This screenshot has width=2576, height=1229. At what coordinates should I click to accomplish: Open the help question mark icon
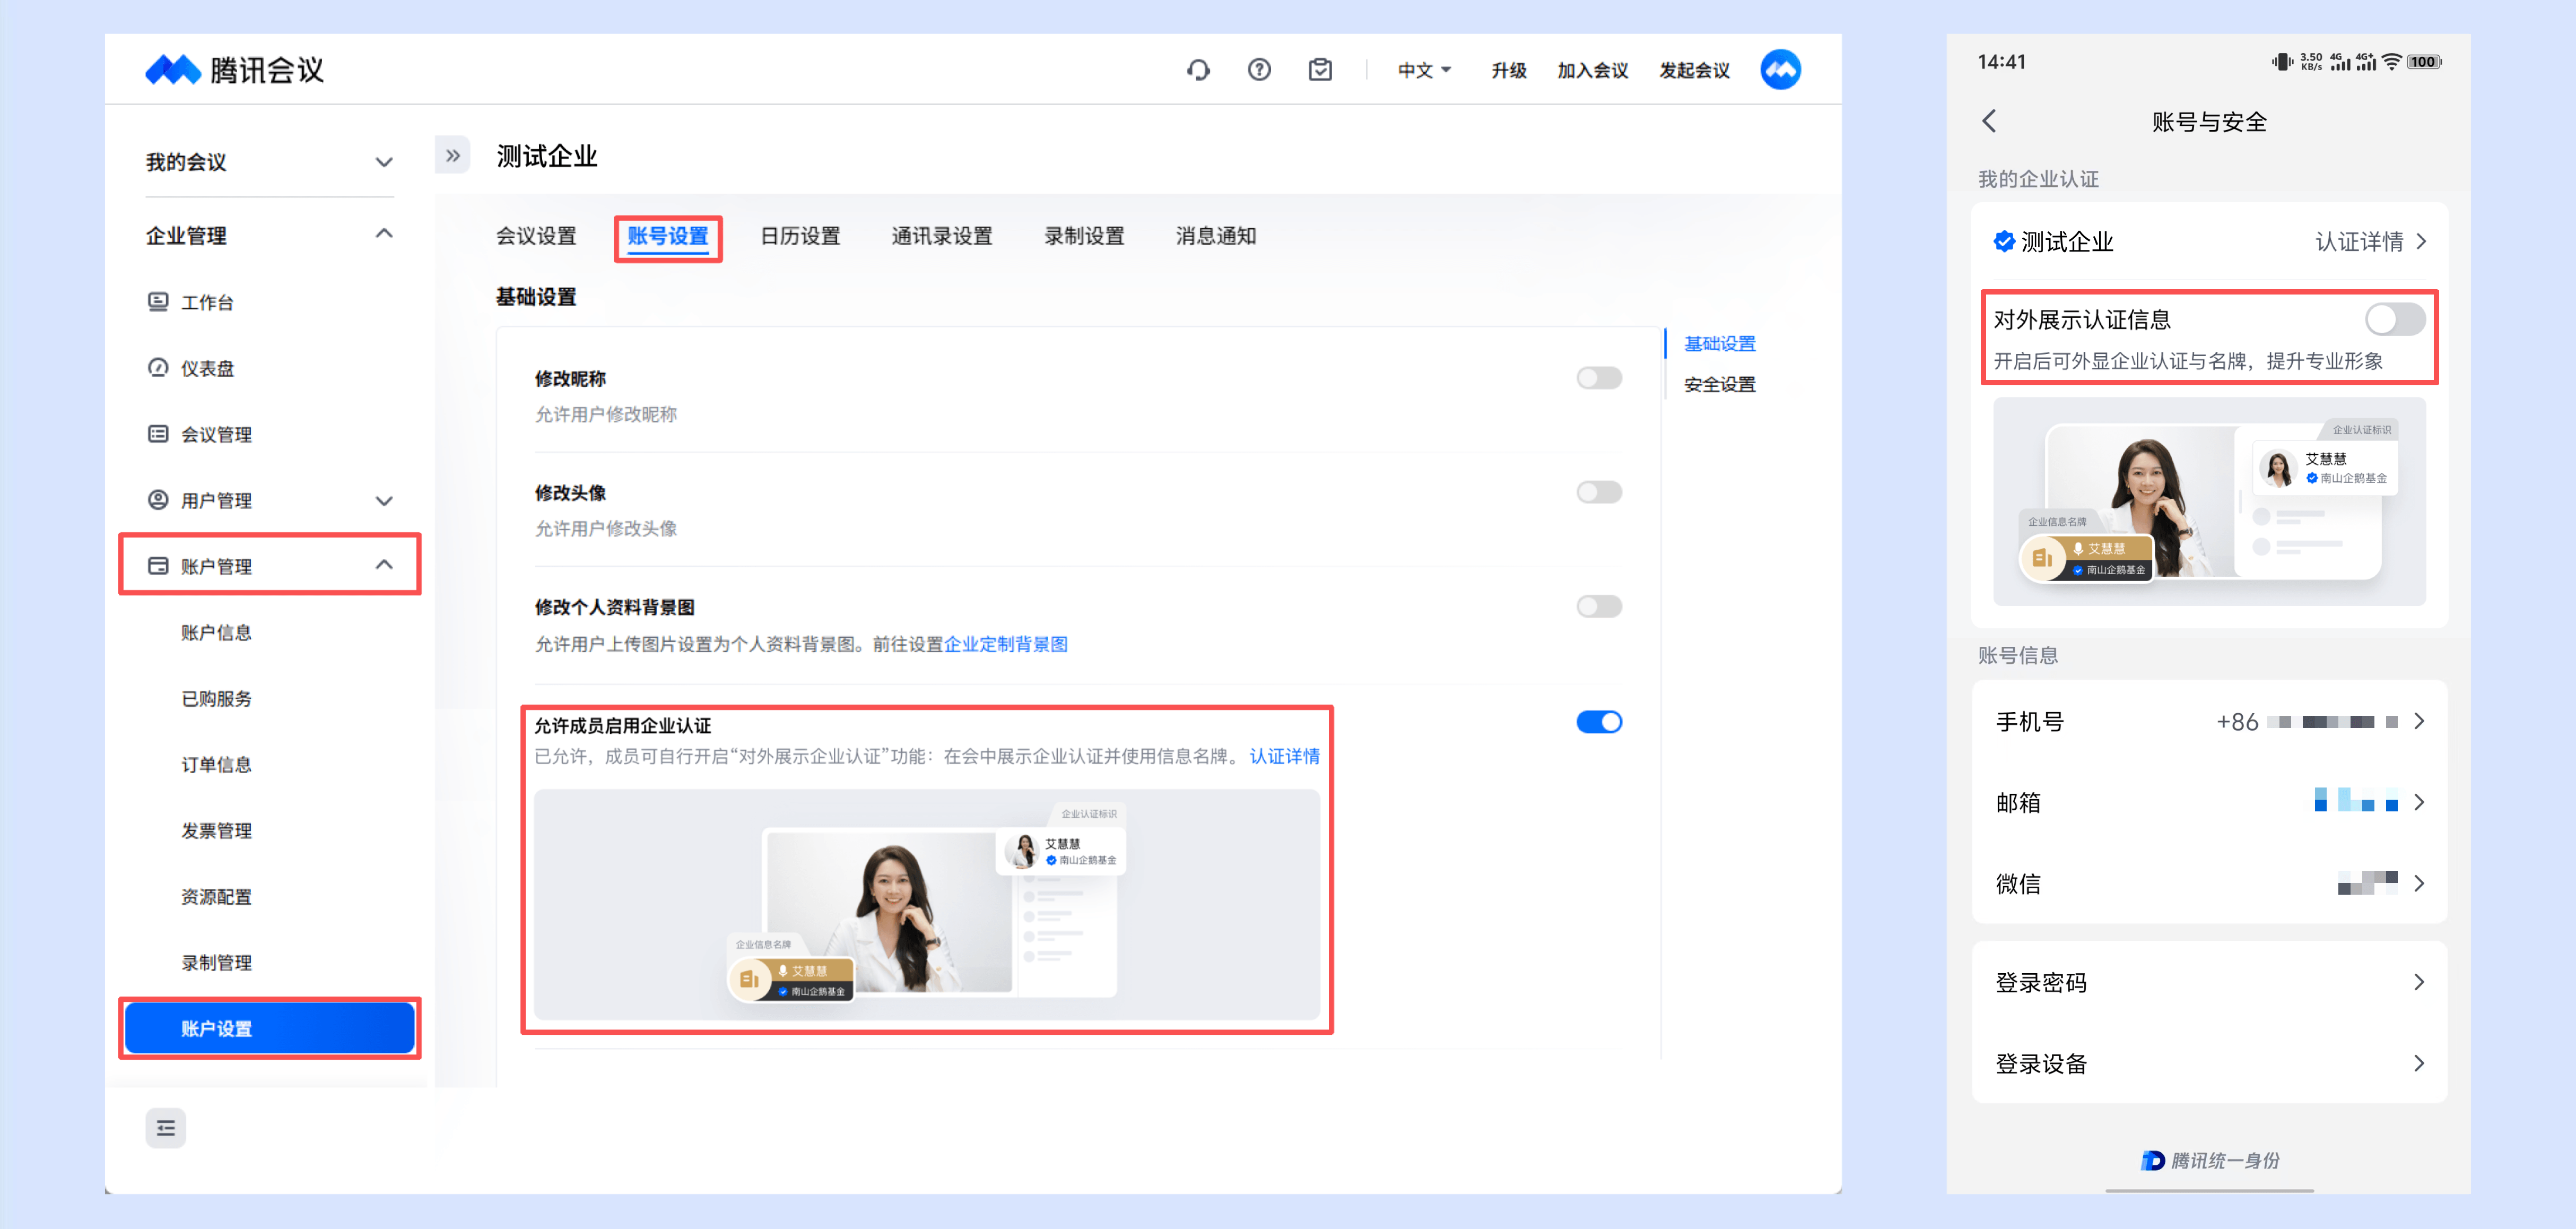(1259, 70)
